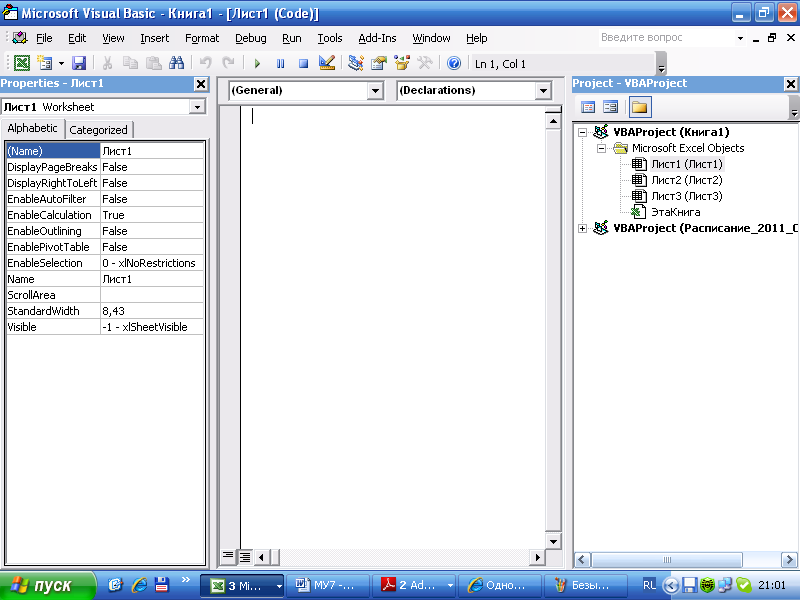Select the Alphabetic tab
Viewport: 800px width, 600px height.
click(33, 128)
